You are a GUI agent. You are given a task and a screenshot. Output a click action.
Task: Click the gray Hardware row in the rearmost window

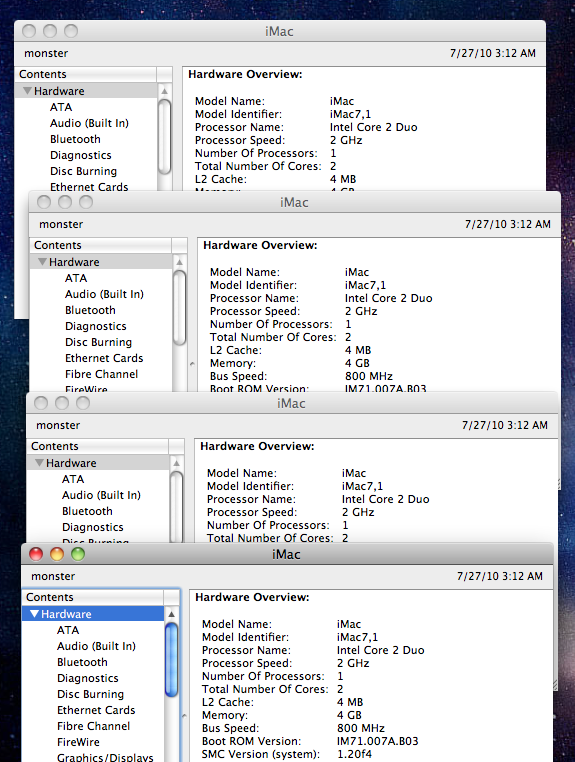(x=86, y=91)
